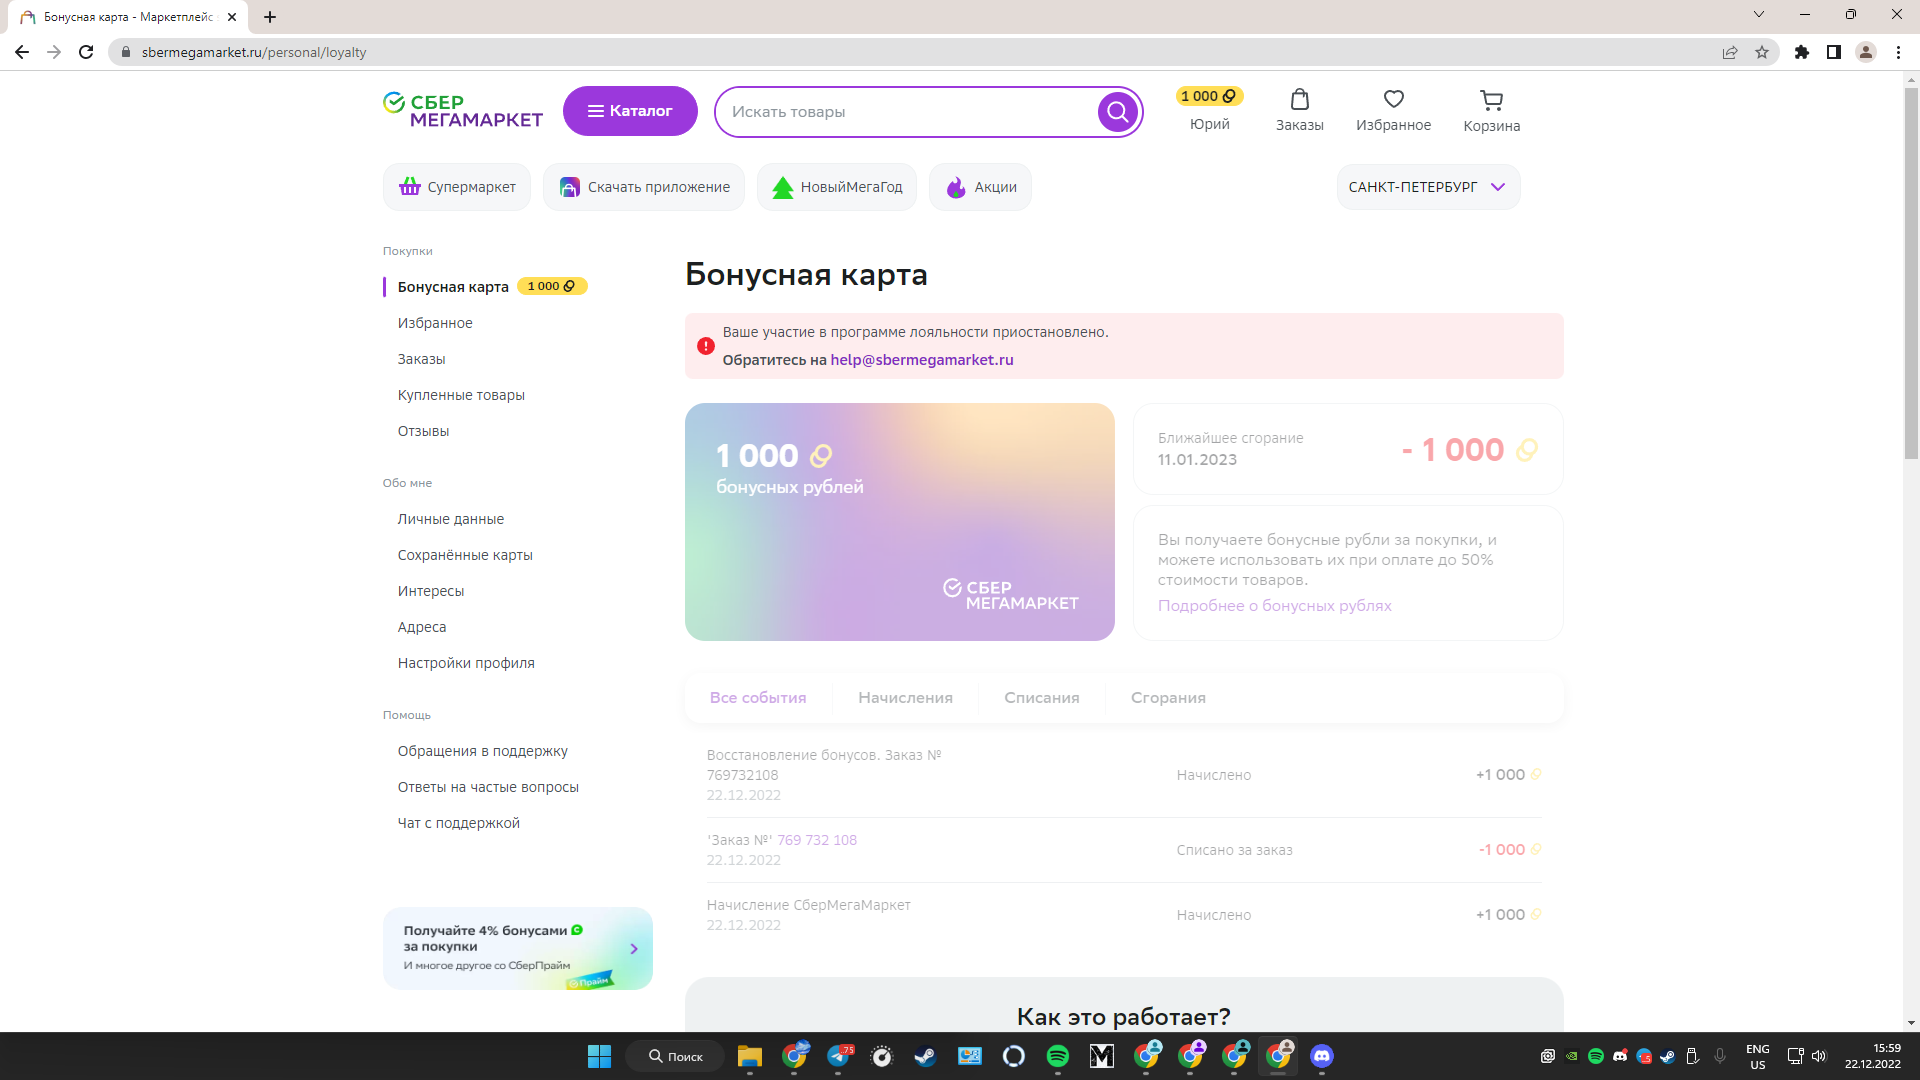Open Отзывы in the sidebar
Screen dimensions: 1920x1080
(423, 431)
